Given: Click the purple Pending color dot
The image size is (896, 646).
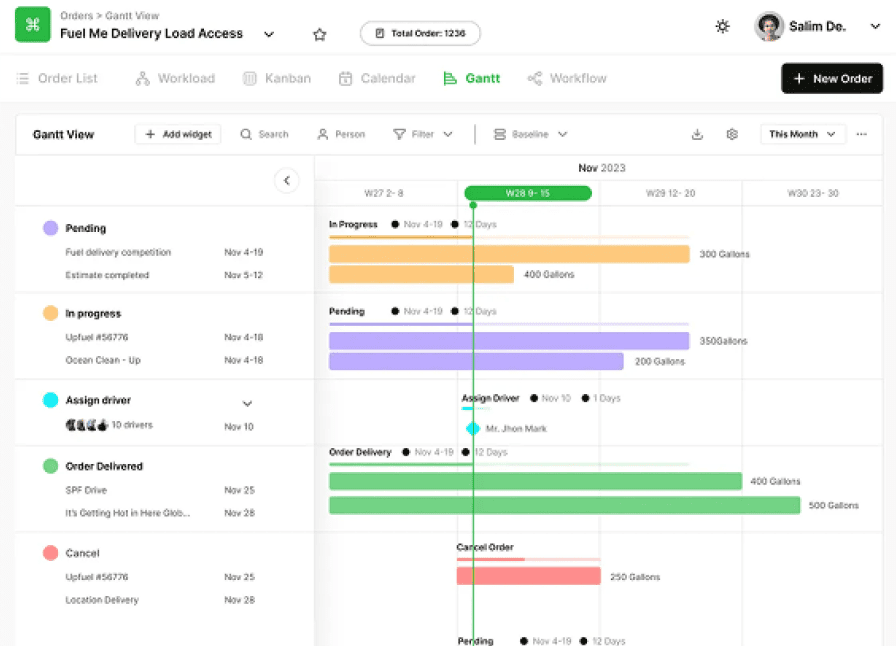Looking at the screenshot, I should (50, 228).
